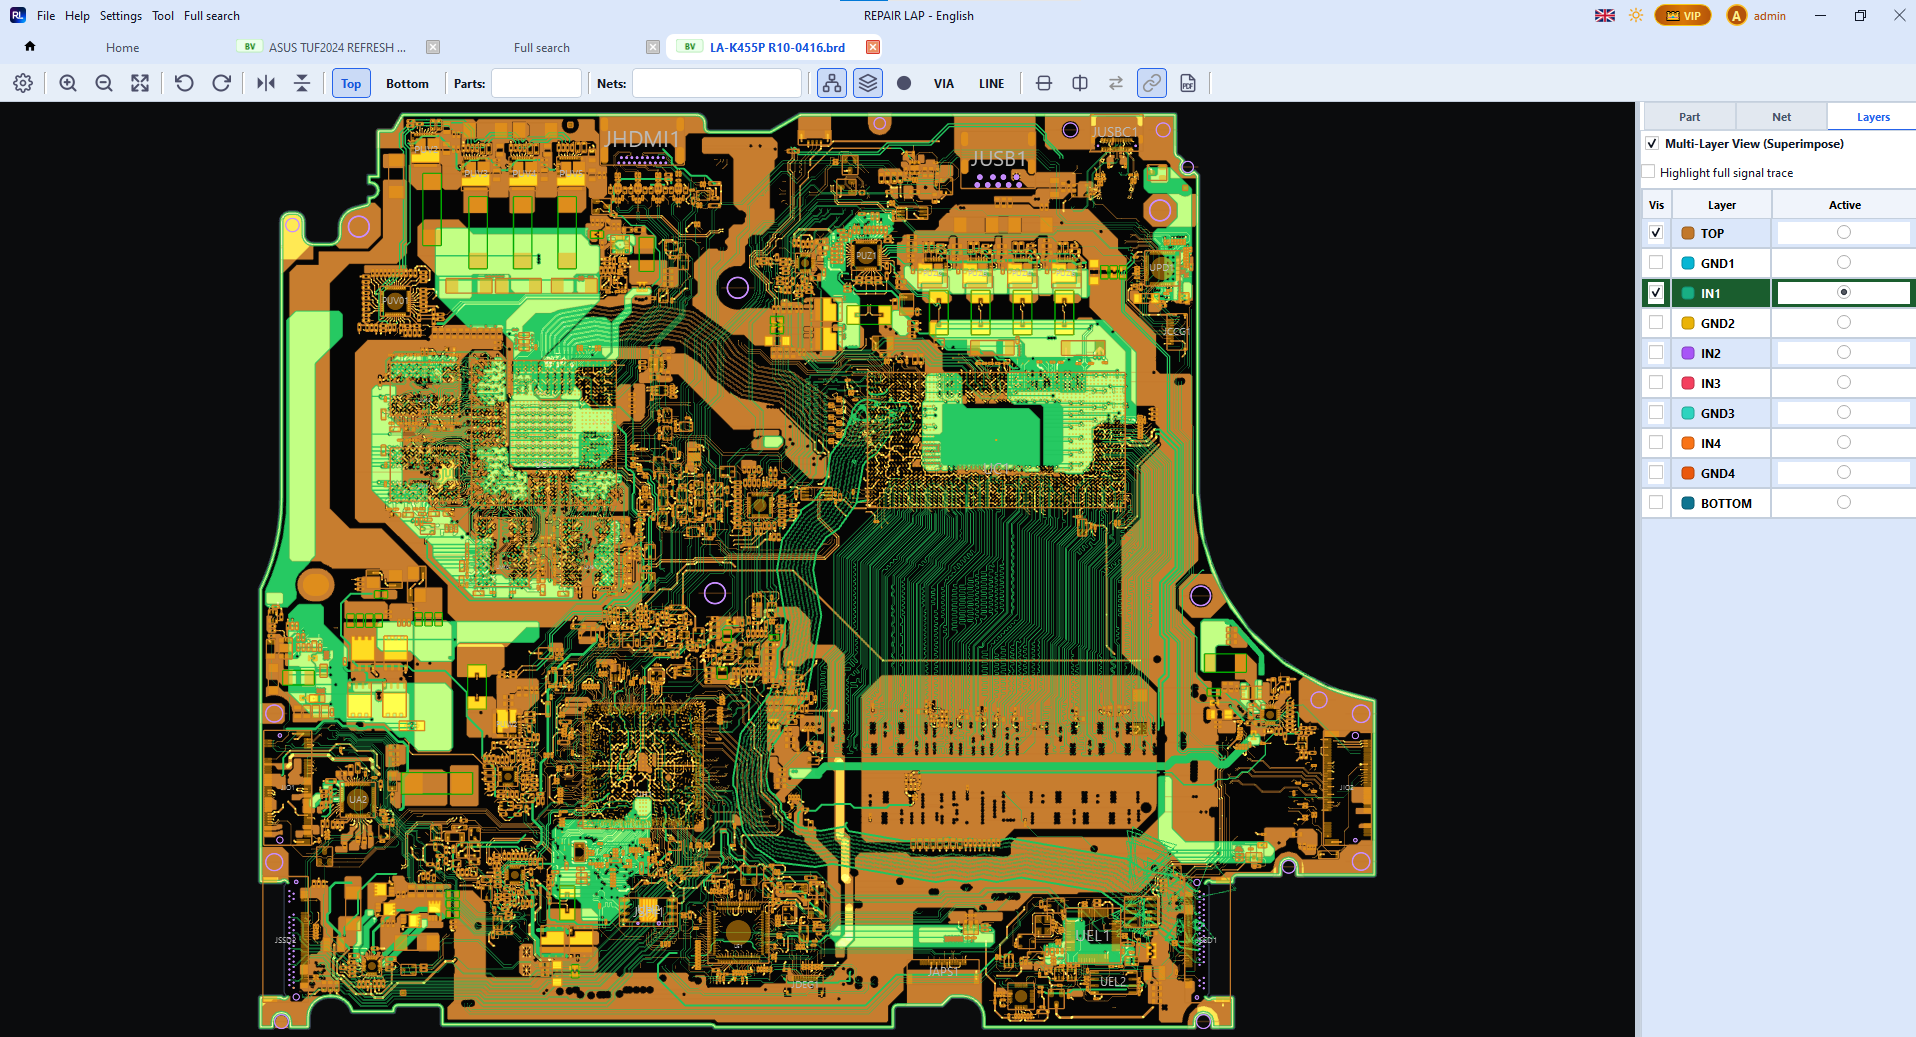Viewport: 1916px width, 1037px height.
Task: Flip board vertically icon
Action: [x=302, y=84]
